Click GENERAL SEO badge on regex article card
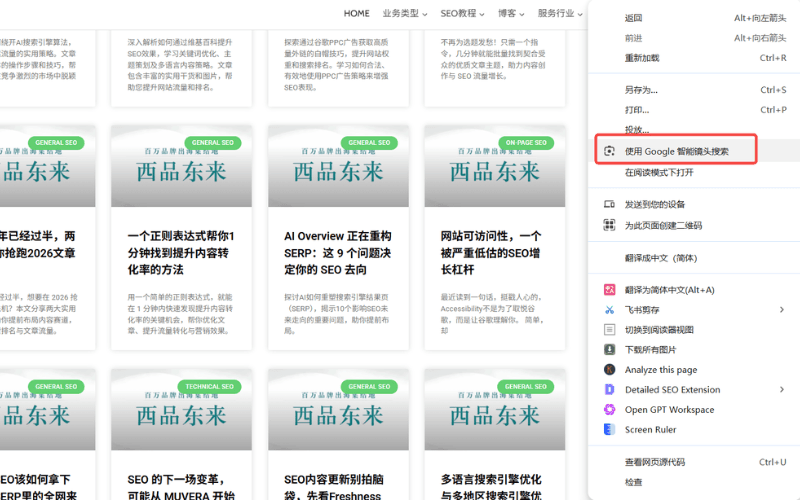800x500 pixels. coord(212,142)
